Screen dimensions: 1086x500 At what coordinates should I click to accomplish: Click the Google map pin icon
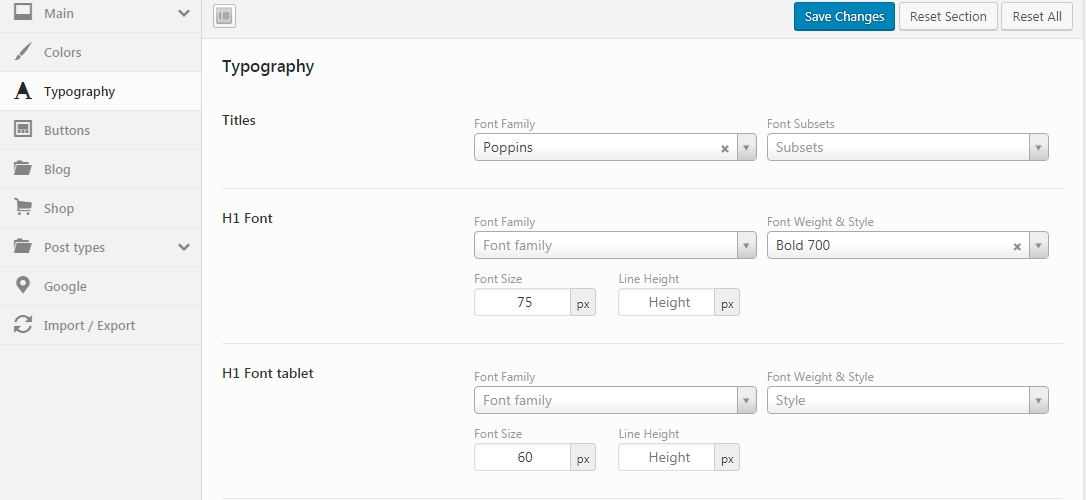click(x=23, y=286)
